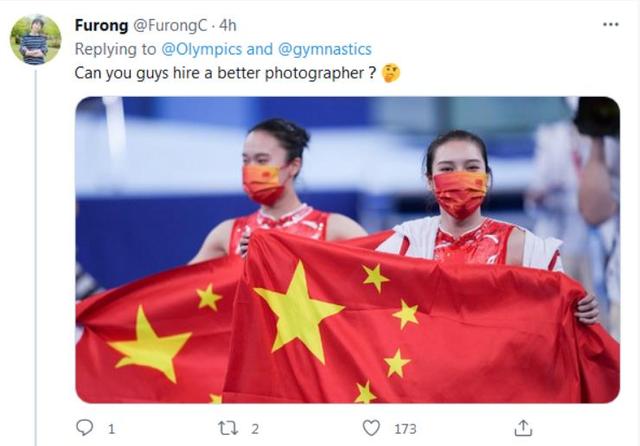
Task: Retweet this post using the retweet icon
Action: pyautogui.click(x=228, y=428)
